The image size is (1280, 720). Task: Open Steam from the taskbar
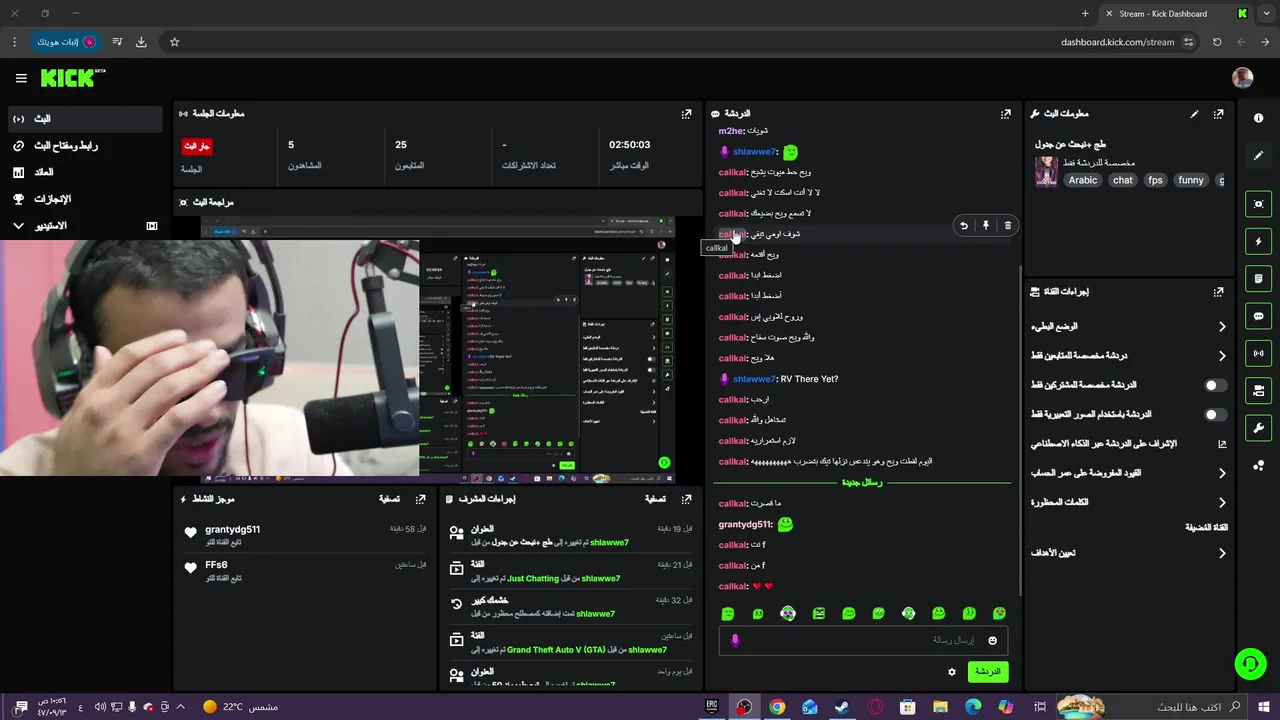tap(842, 707)
